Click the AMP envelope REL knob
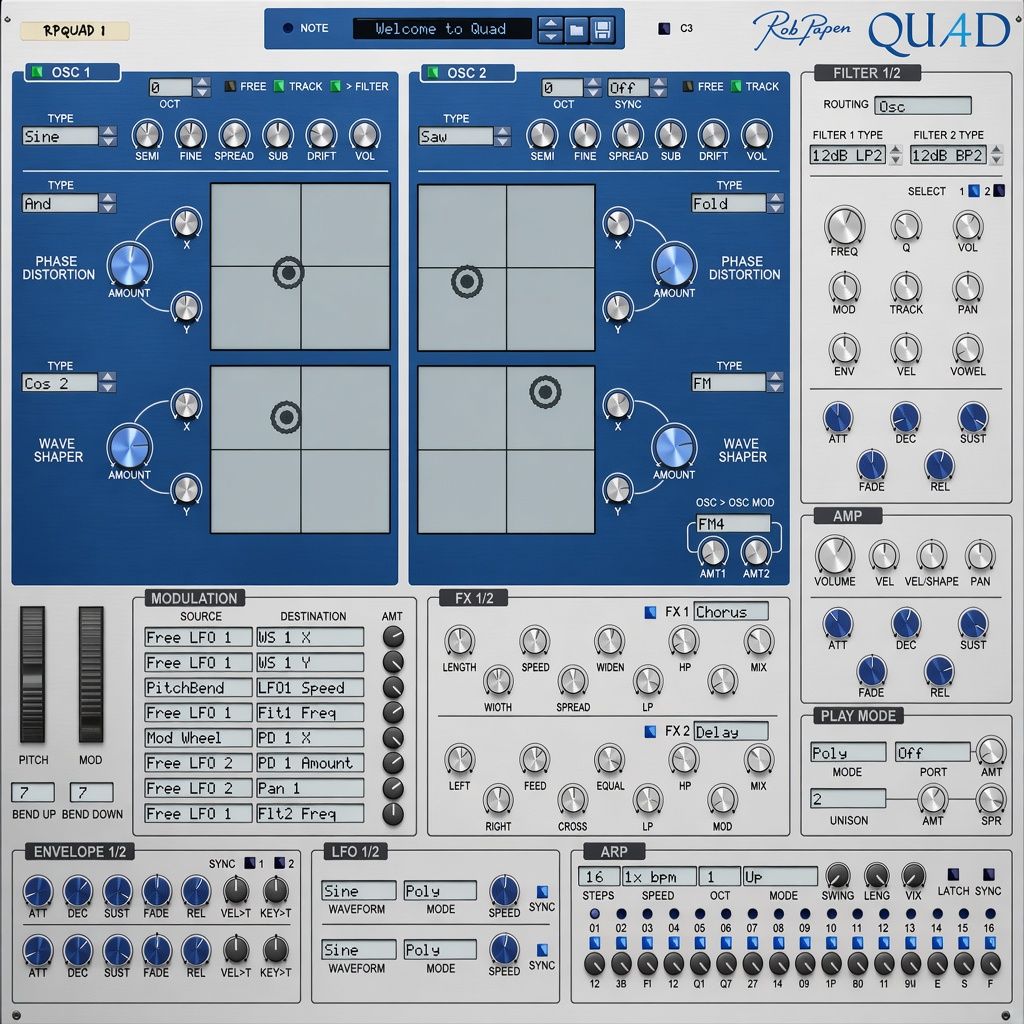The width and height of the screenshot is (1024, 1024). click(x=939, y=671)
